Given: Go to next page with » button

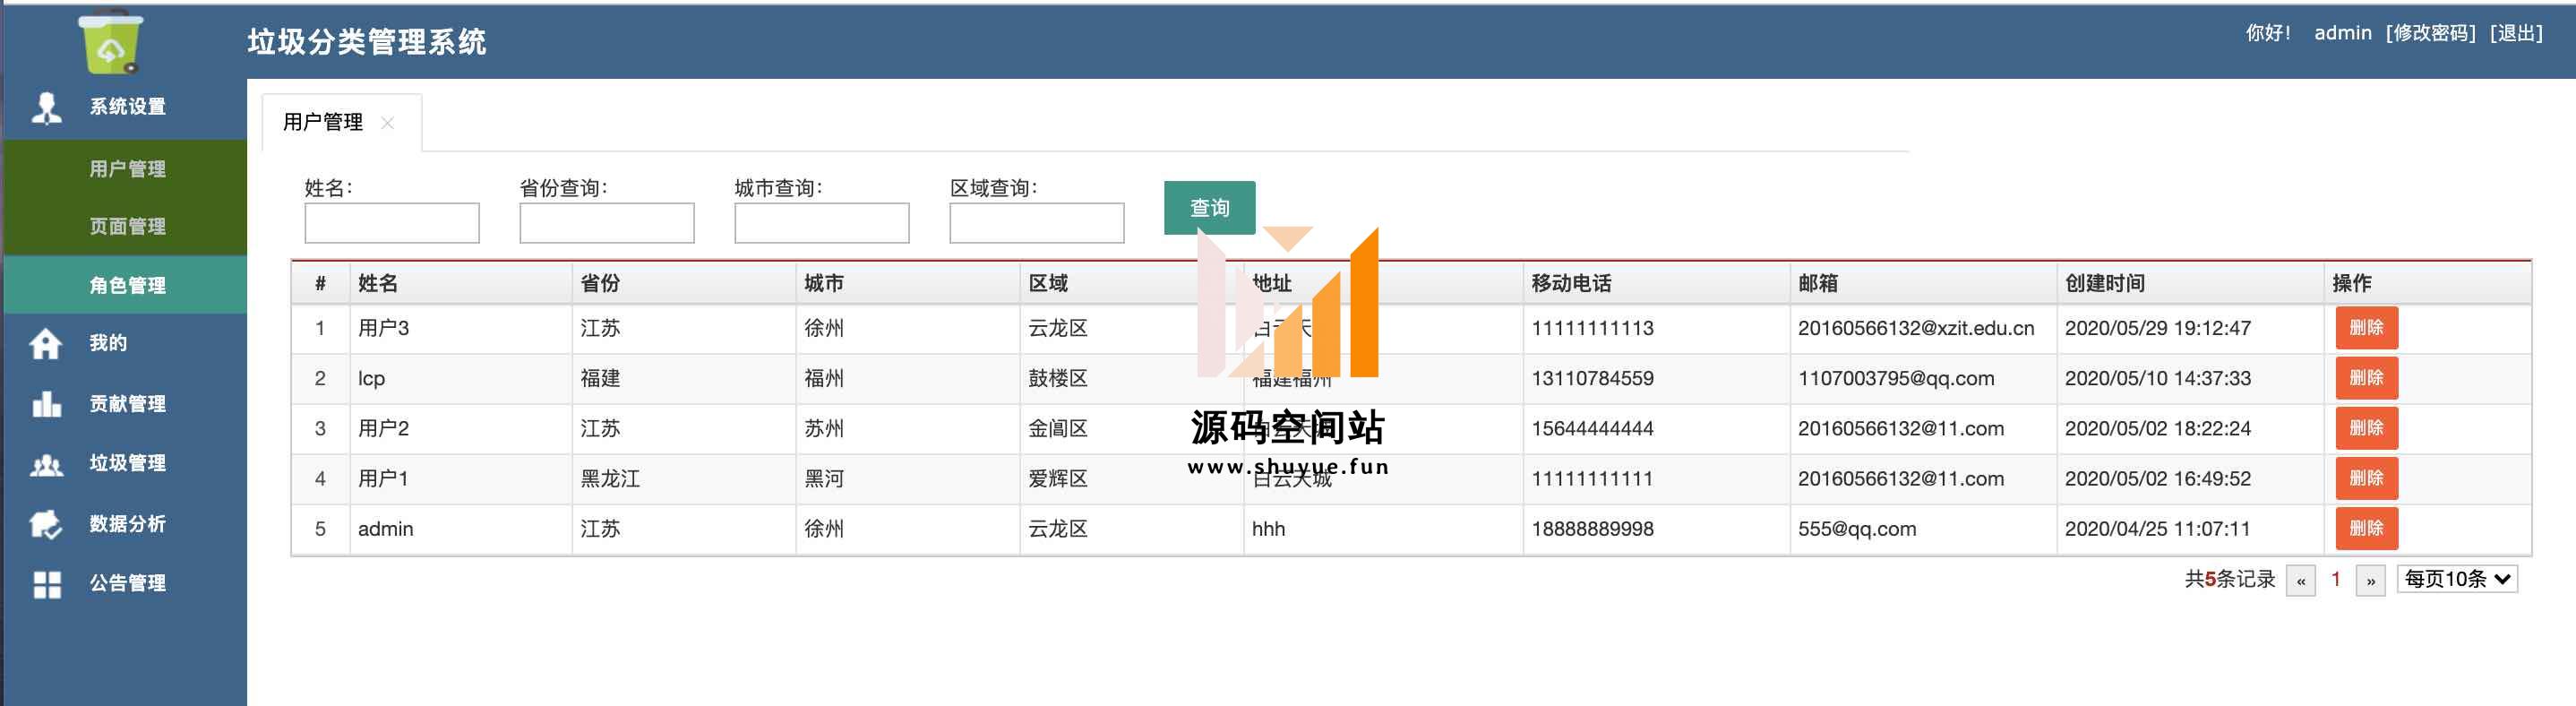Looking at the screenshot, I should pyautogui.click(x=2371, y=580).
